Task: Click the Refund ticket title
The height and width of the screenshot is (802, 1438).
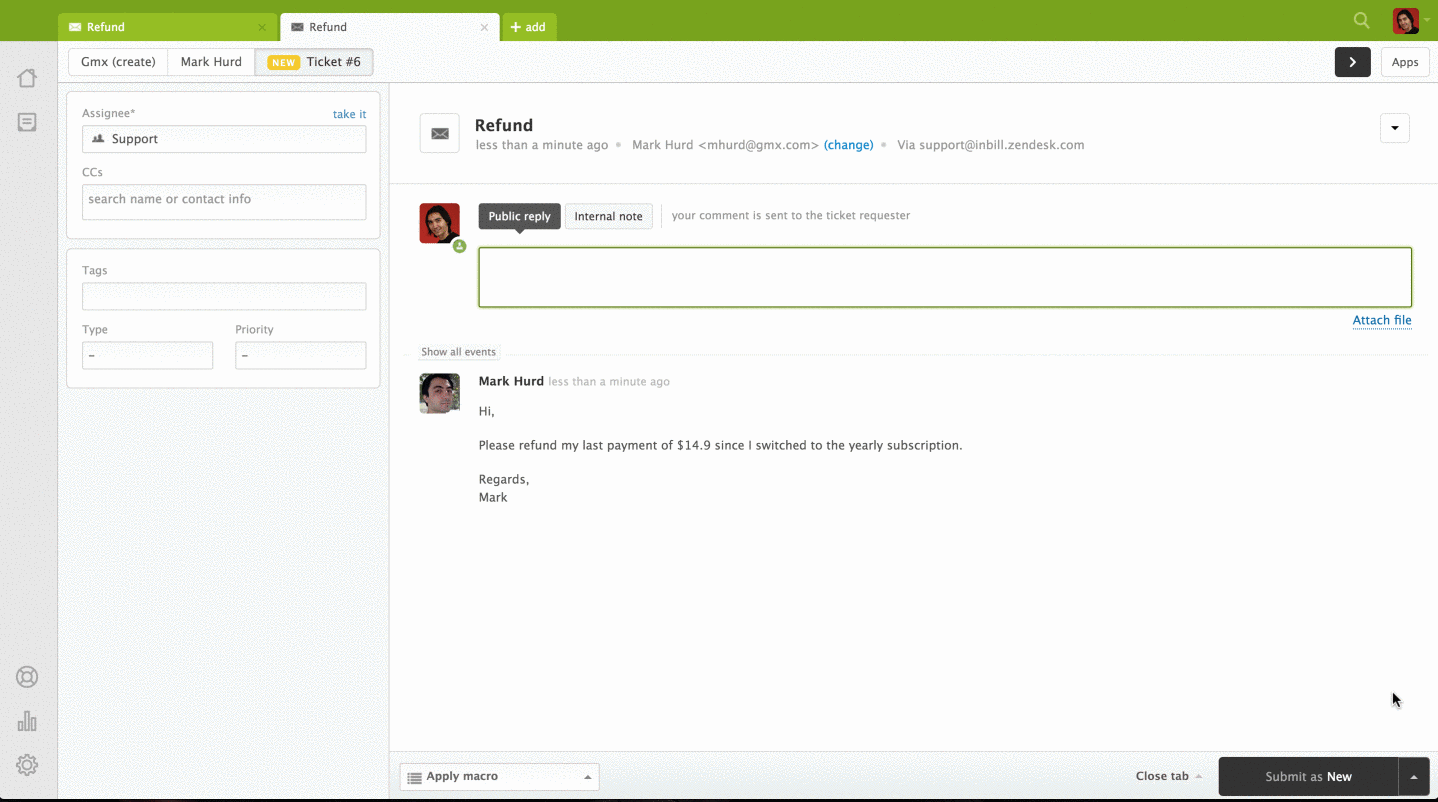Action: point(504,125)
